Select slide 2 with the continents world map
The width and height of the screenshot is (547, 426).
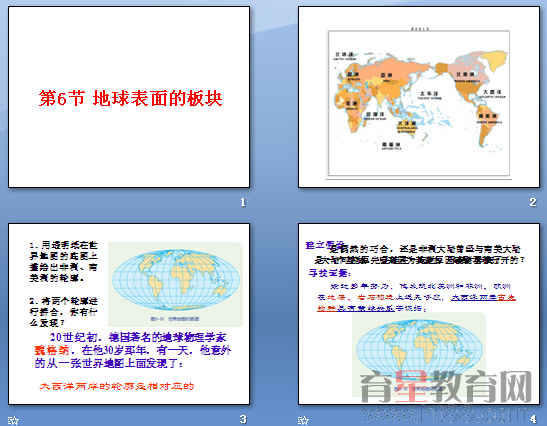point(419,97)
